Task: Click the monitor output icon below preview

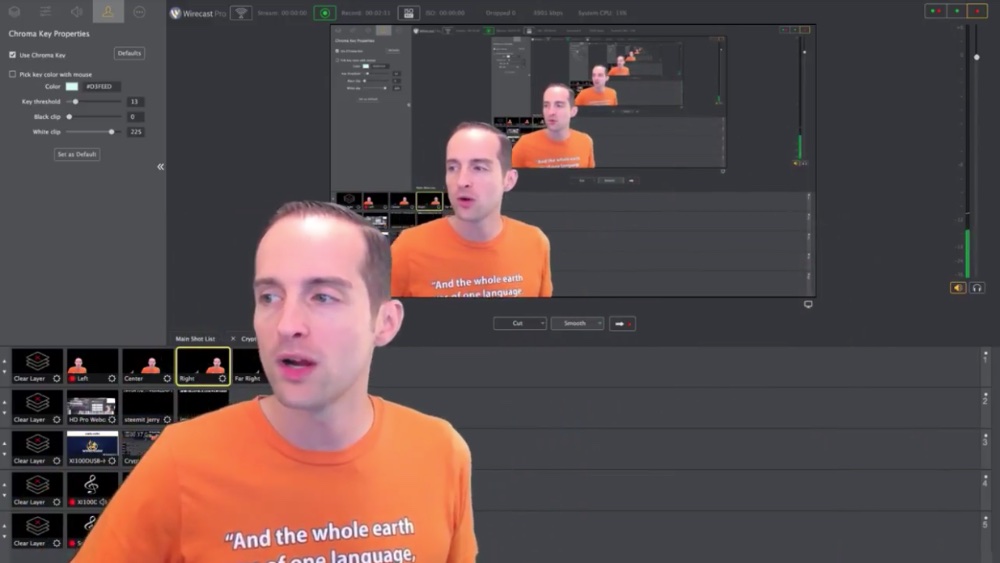Action: click(808, 305)
